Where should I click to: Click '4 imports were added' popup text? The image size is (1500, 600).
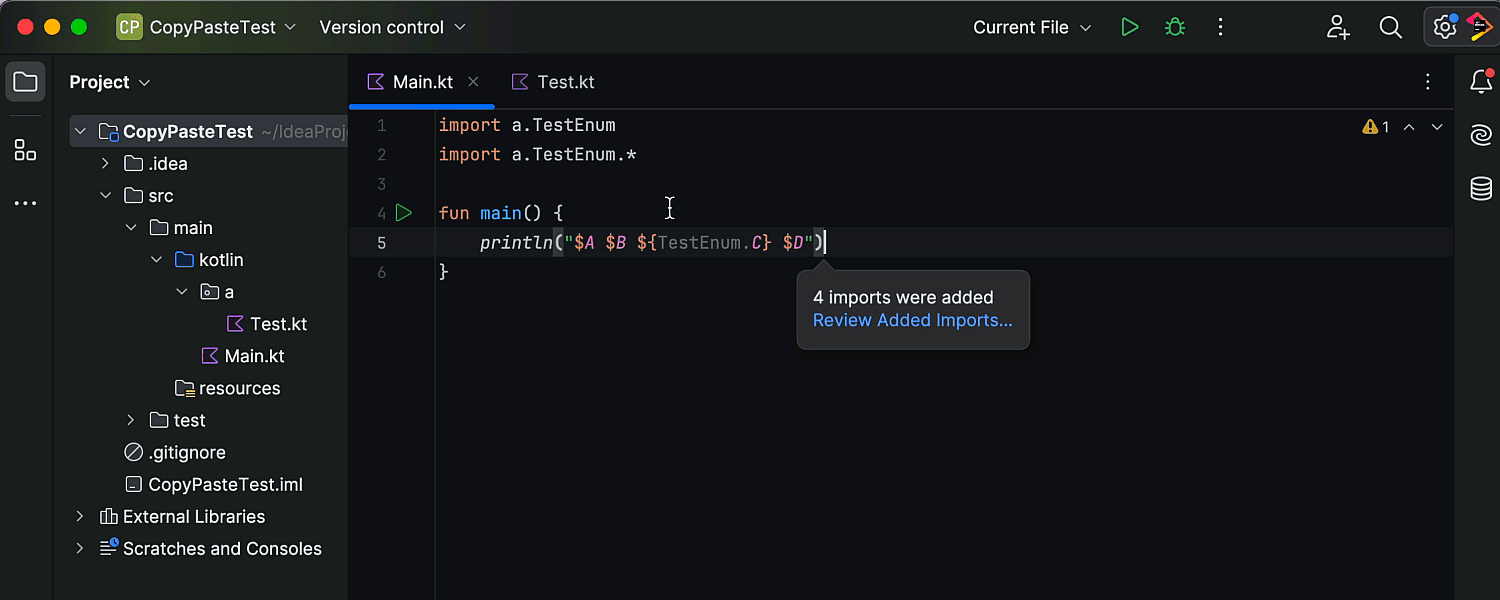[x=903, y=297]
